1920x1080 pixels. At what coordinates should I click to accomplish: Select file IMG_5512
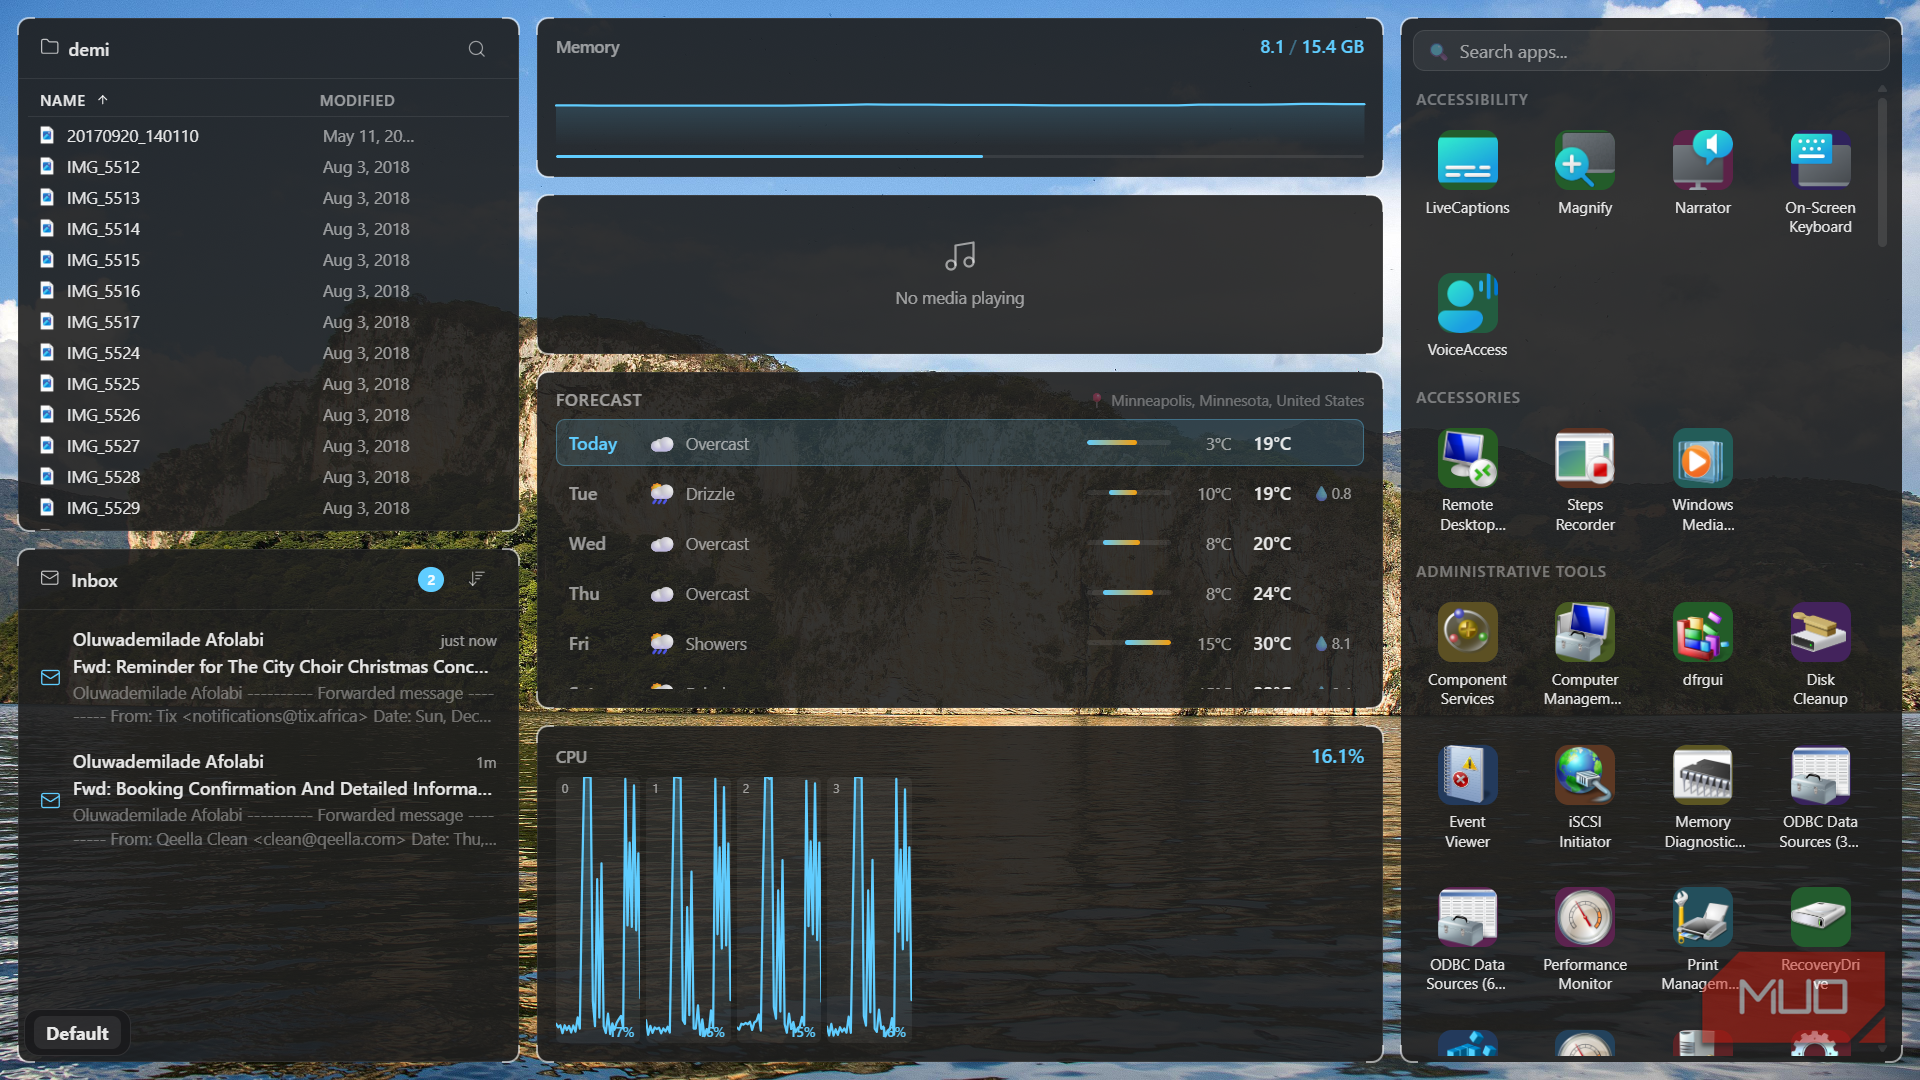[x=269, y=166]
